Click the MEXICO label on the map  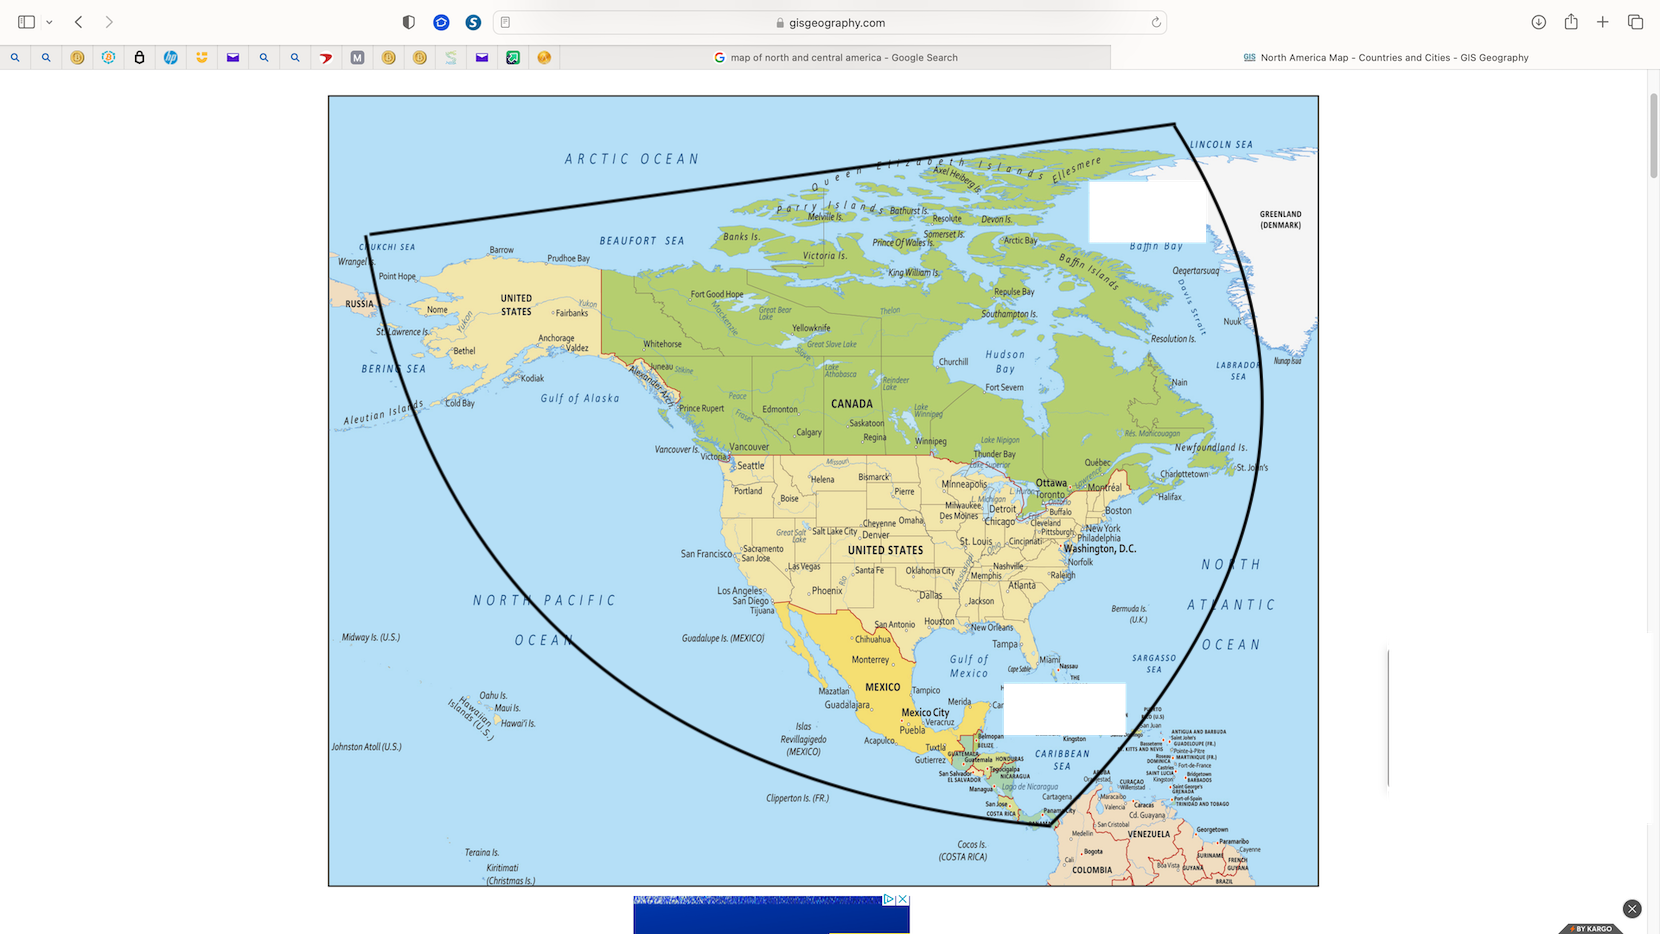(x=882, y=687)
